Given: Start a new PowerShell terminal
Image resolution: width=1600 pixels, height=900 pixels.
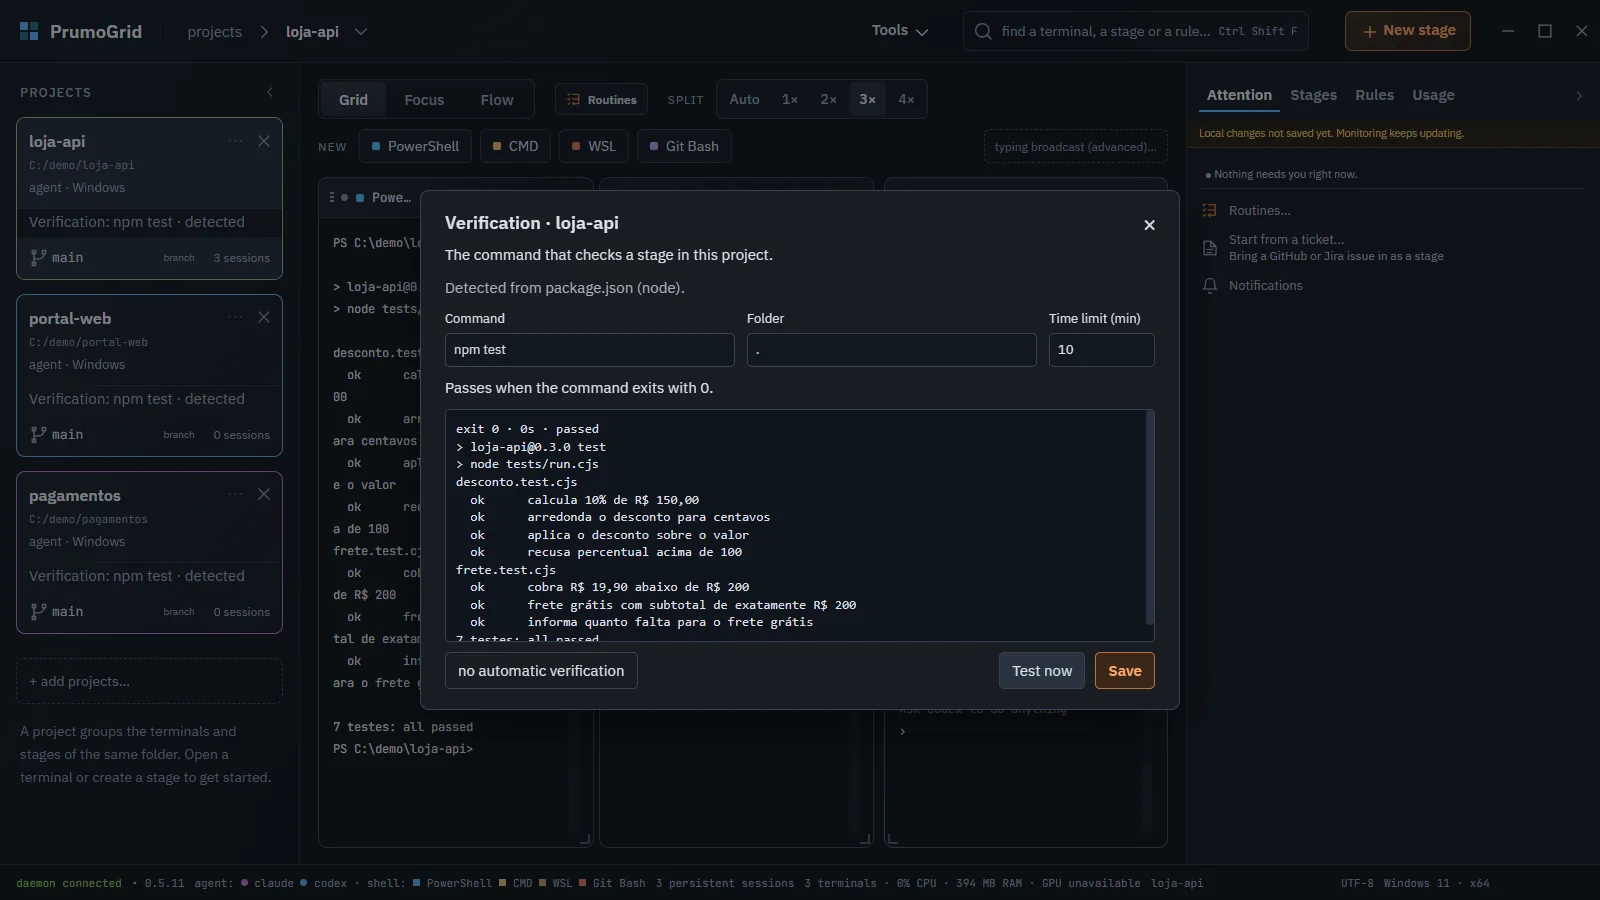Looking at the screenshot, I should click(415, 146).
